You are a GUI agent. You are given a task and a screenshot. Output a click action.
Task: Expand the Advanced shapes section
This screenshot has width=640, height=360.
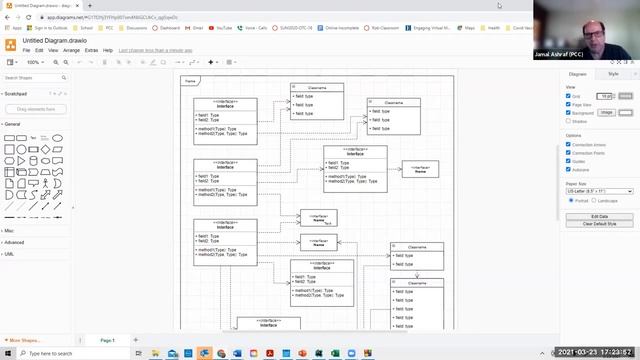tap(13, 242)
